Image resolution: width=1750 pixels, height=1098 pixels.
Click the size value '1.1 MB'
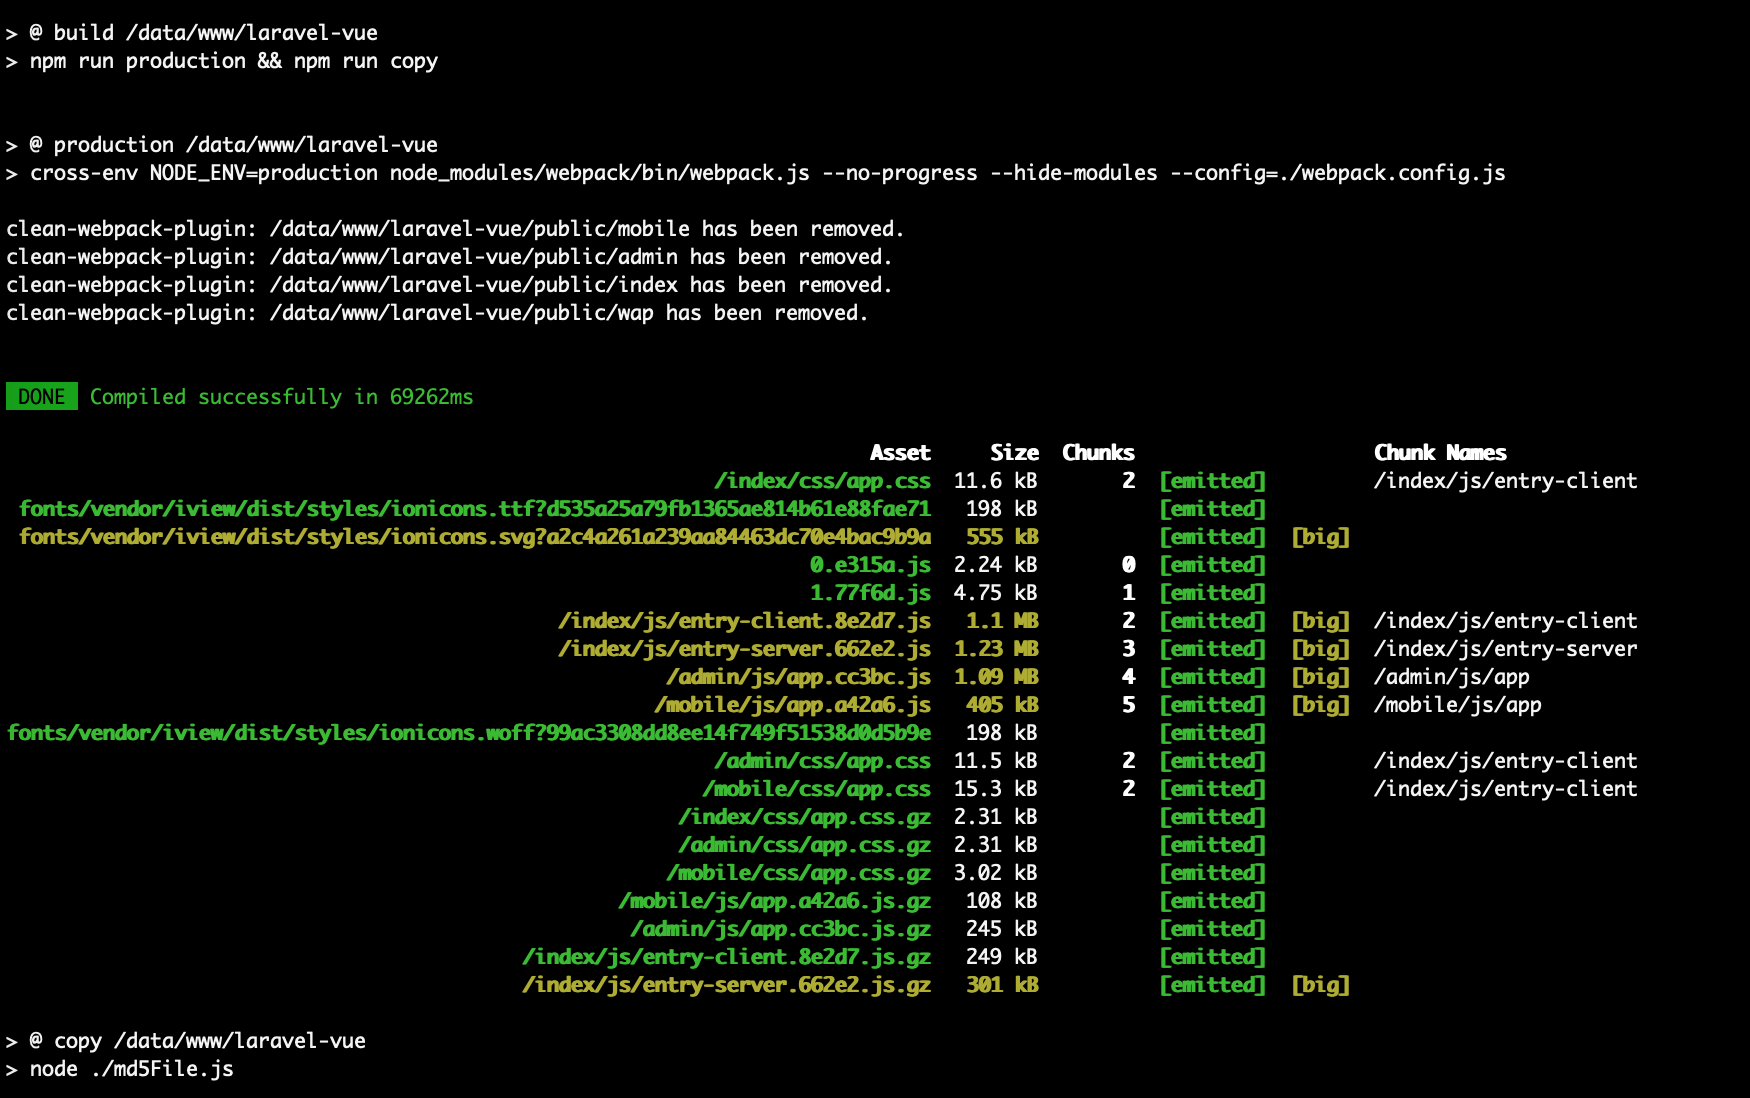click(x=1002, y=621)
